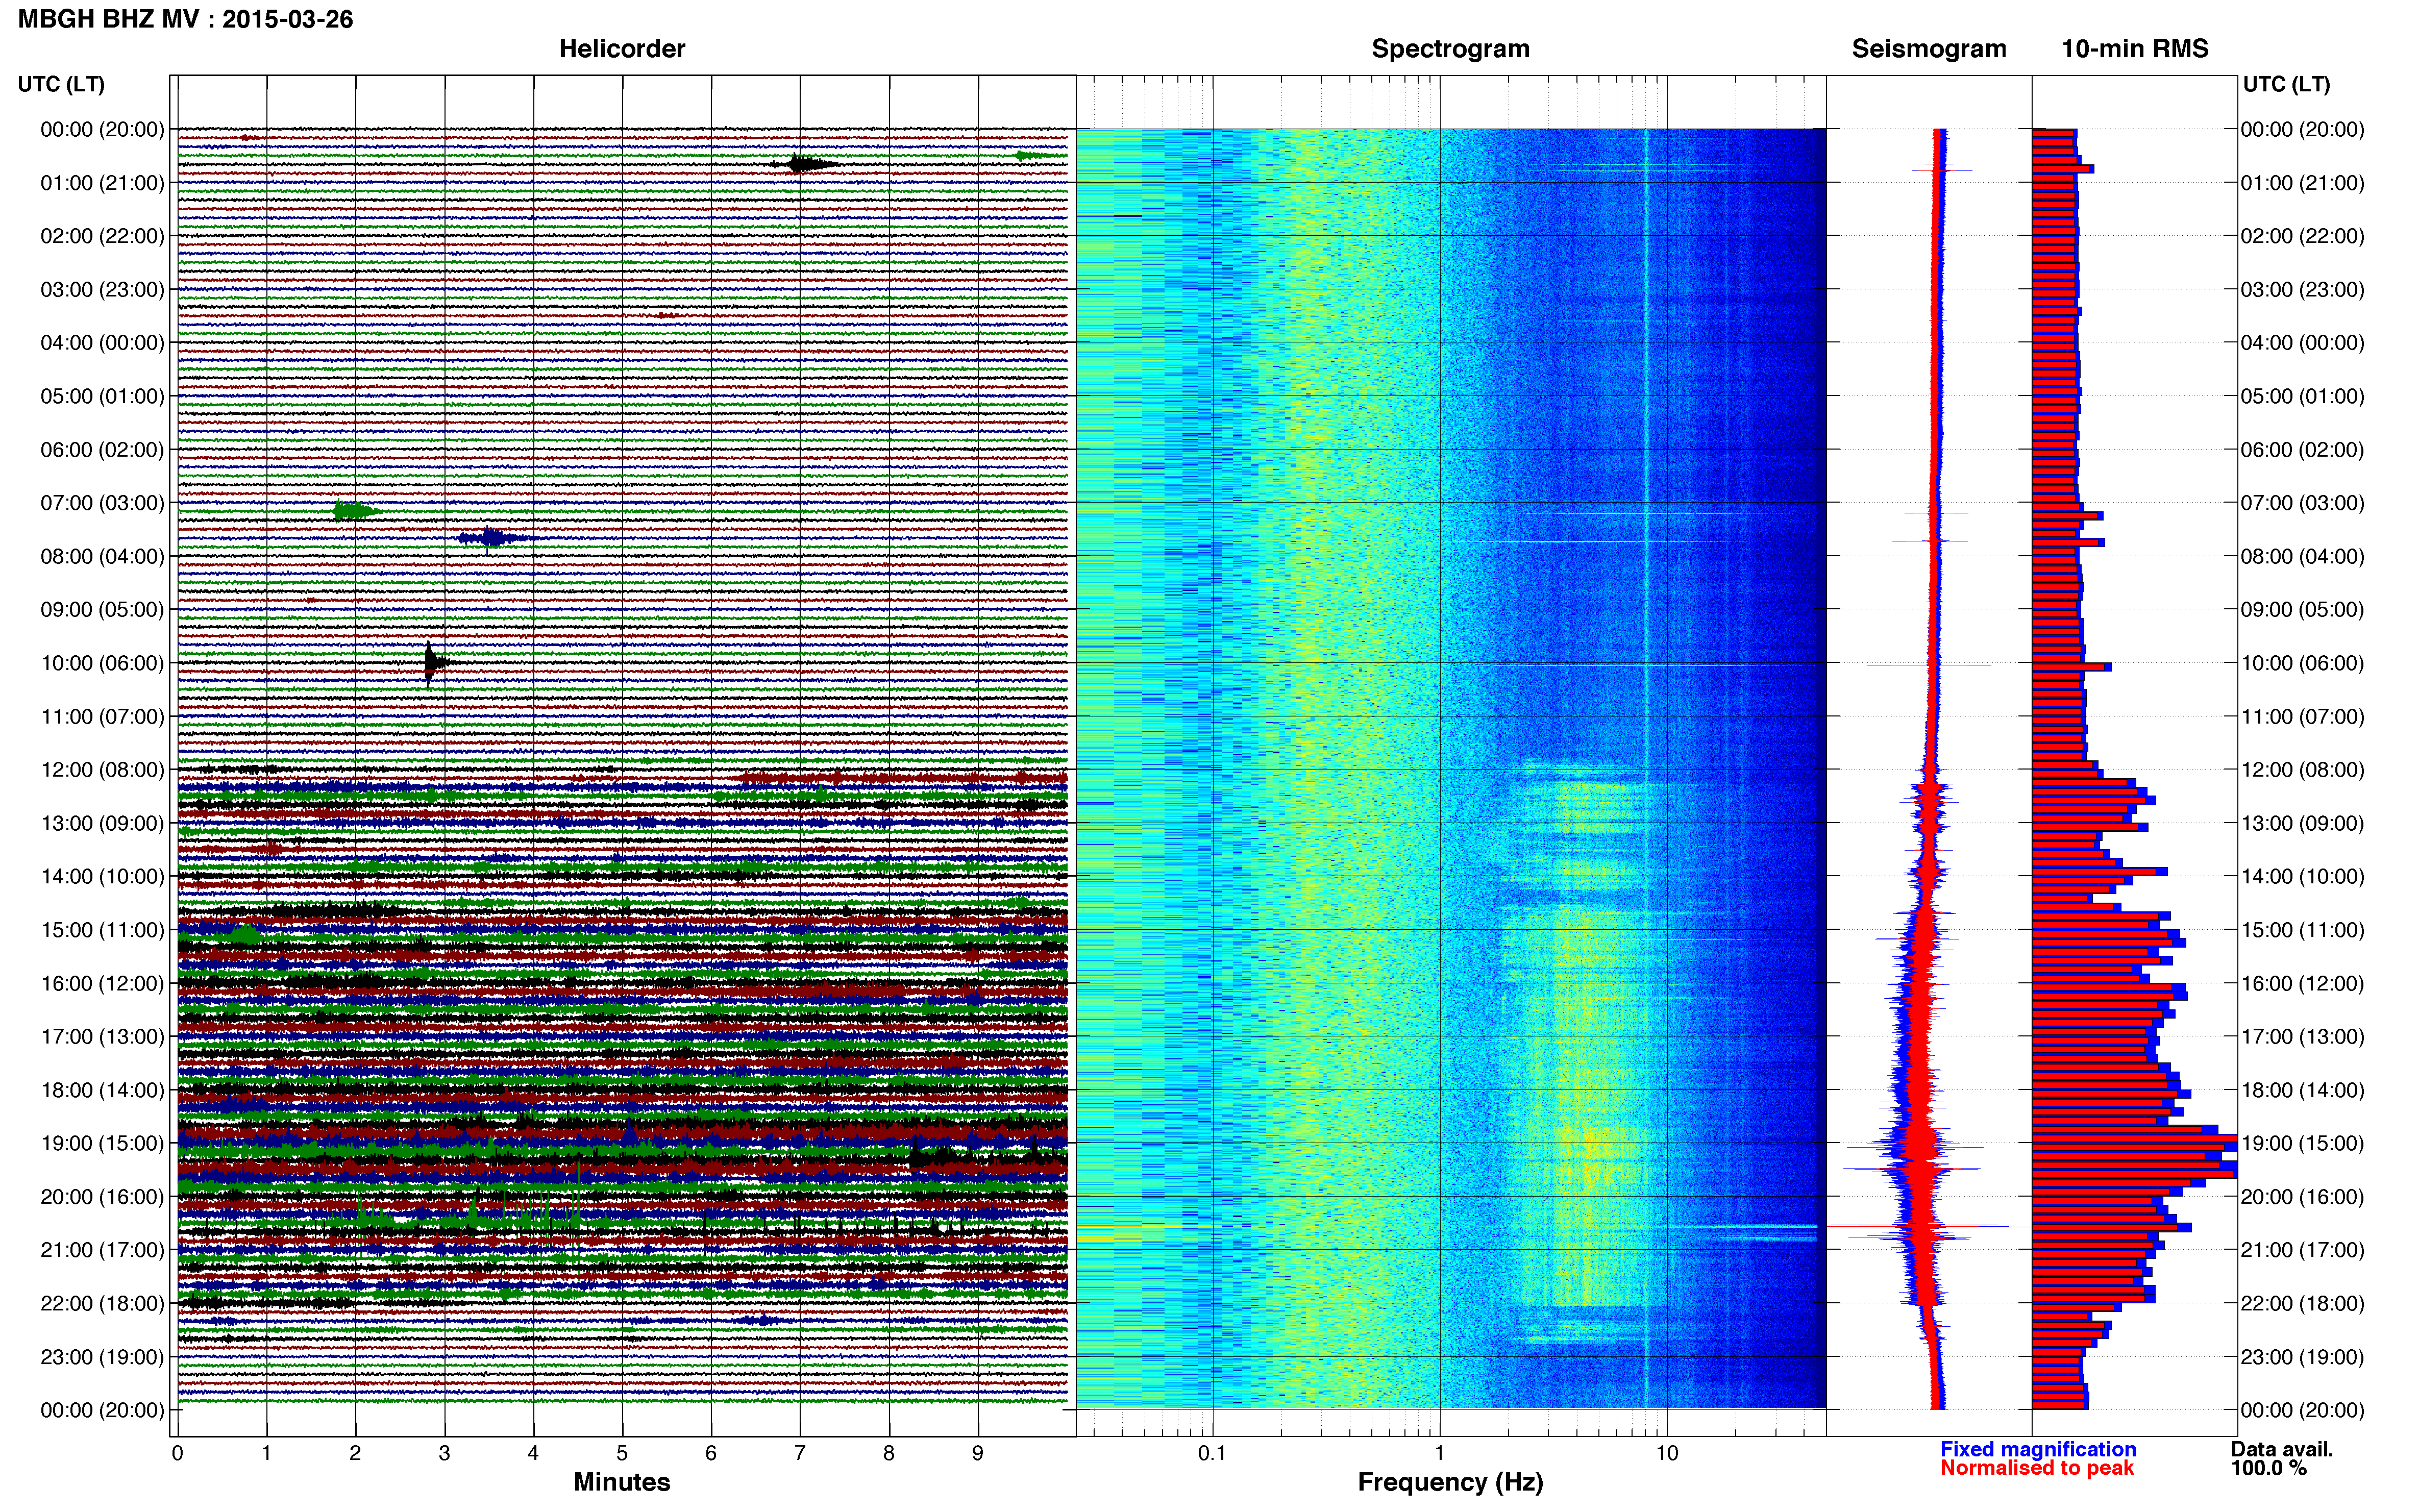
Task: Click 08:00 (04:00) on the RMS panel time axis
Action: coord(2303,556)
